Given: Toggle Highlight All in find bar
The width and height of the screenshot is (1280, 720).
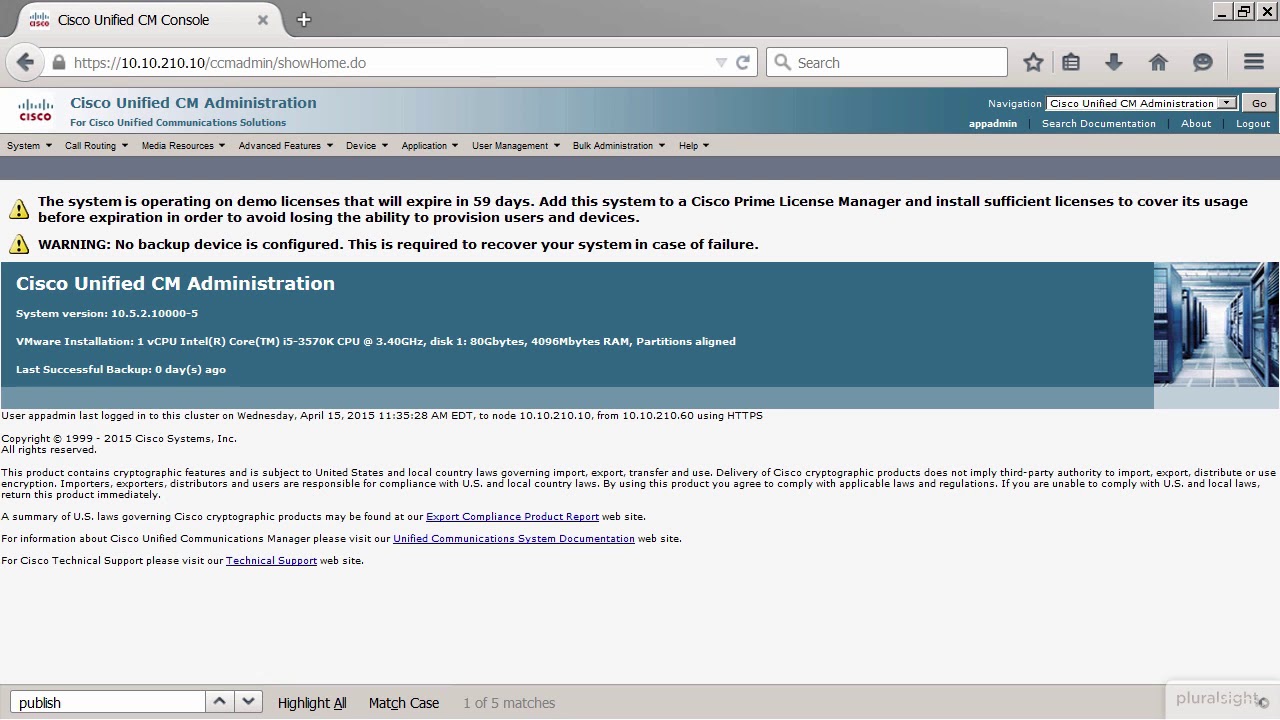Looking at the screenshot, I should [x=312, y=703].
